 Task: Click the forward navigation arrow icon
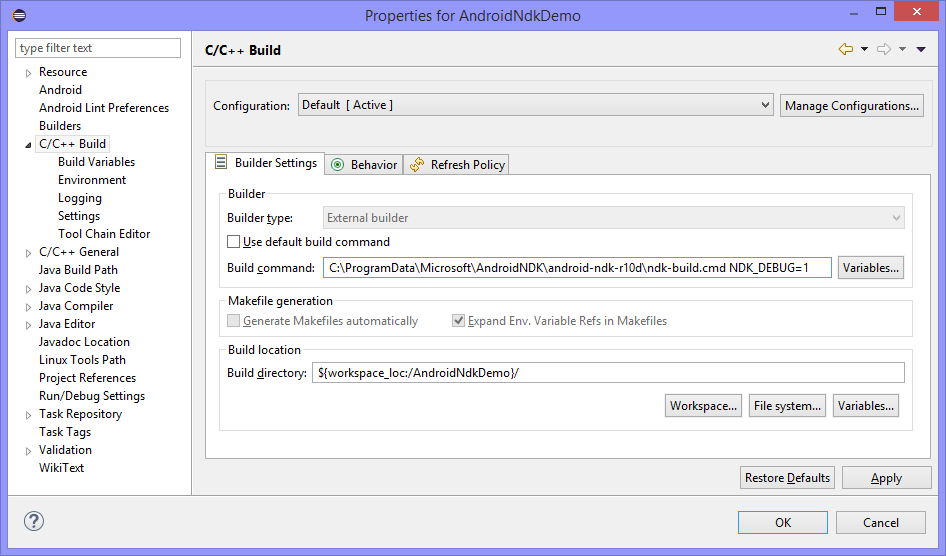(x=883, y=49)
